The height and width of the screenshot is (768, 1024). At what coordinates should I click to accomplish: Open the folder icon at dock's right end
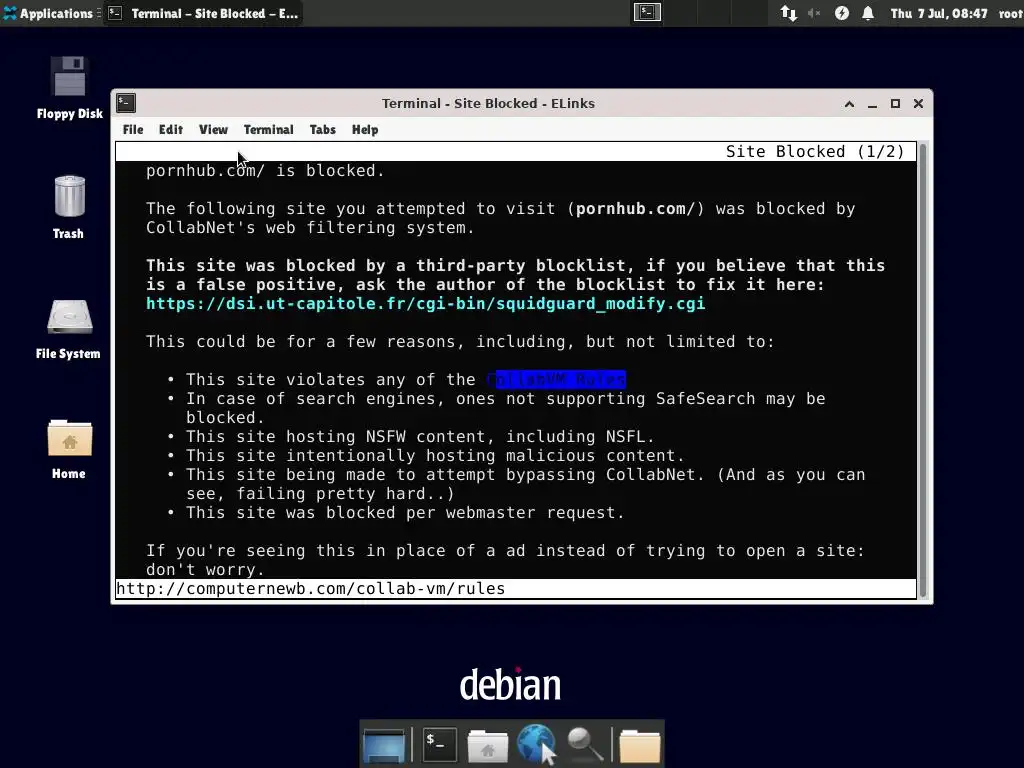[639, 745]
